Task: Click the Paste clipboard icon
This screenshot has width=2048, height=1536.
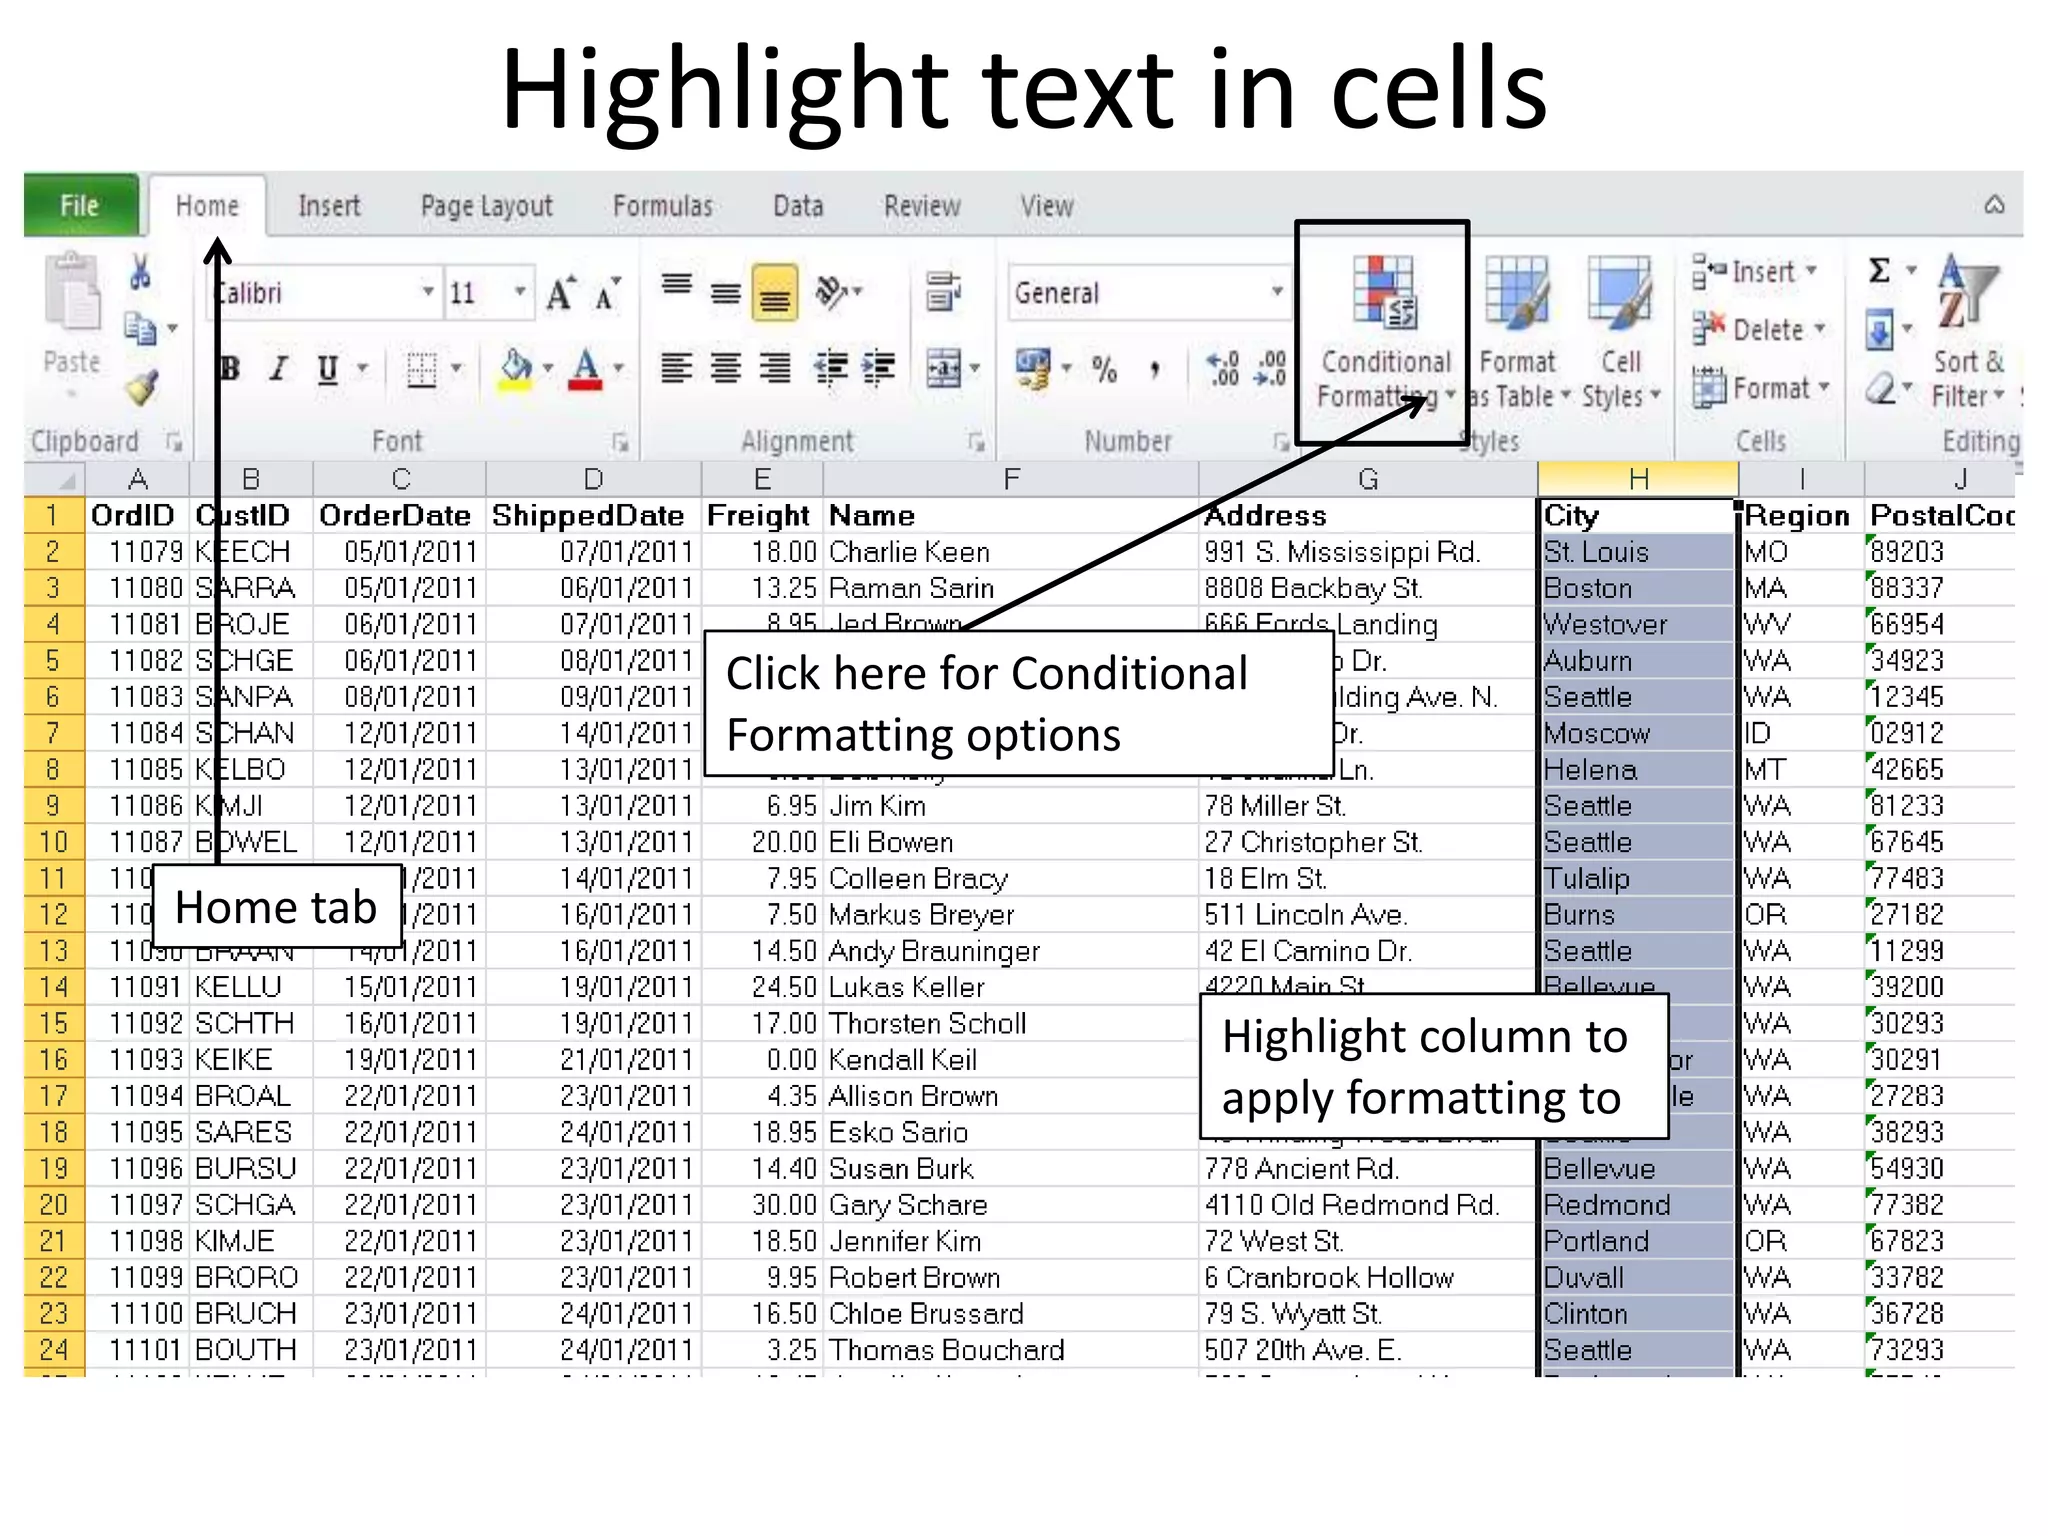Action: [73, 293]
